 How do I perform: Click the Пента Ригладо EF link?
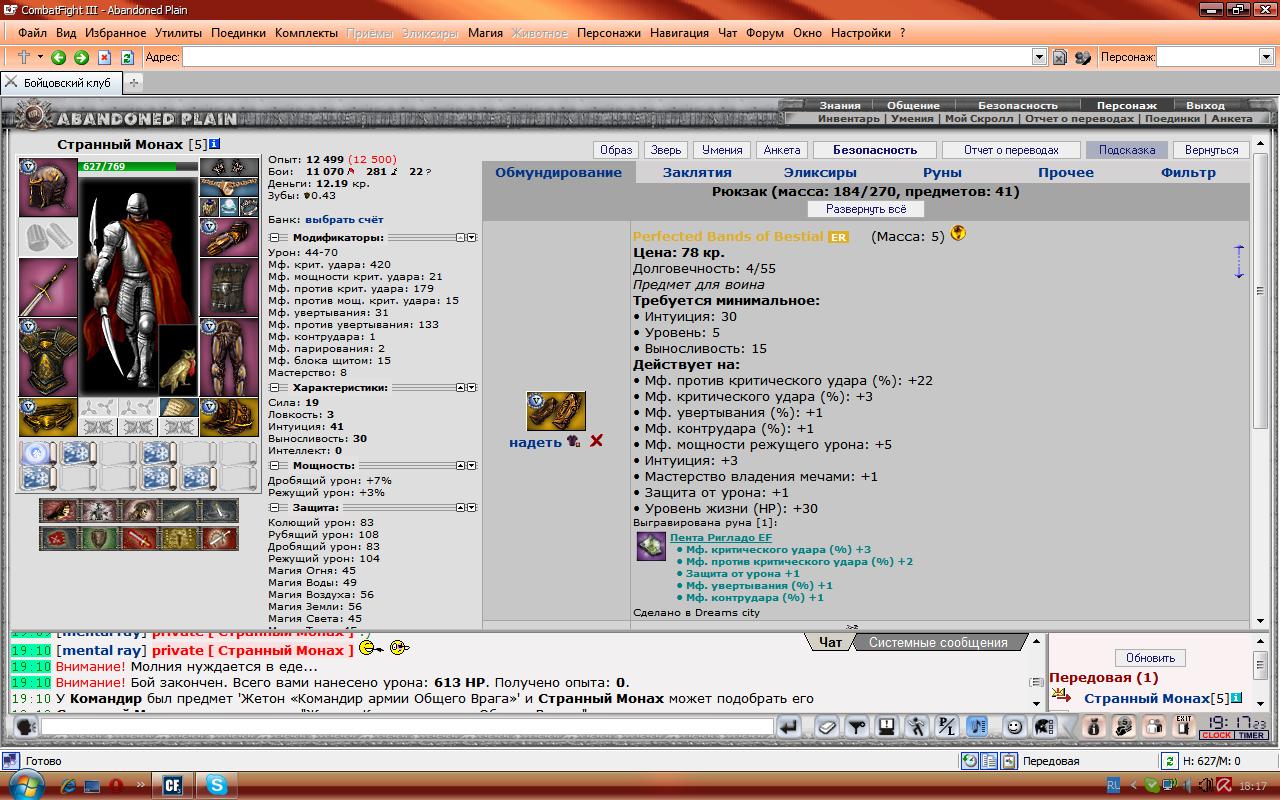click(721, 538)
